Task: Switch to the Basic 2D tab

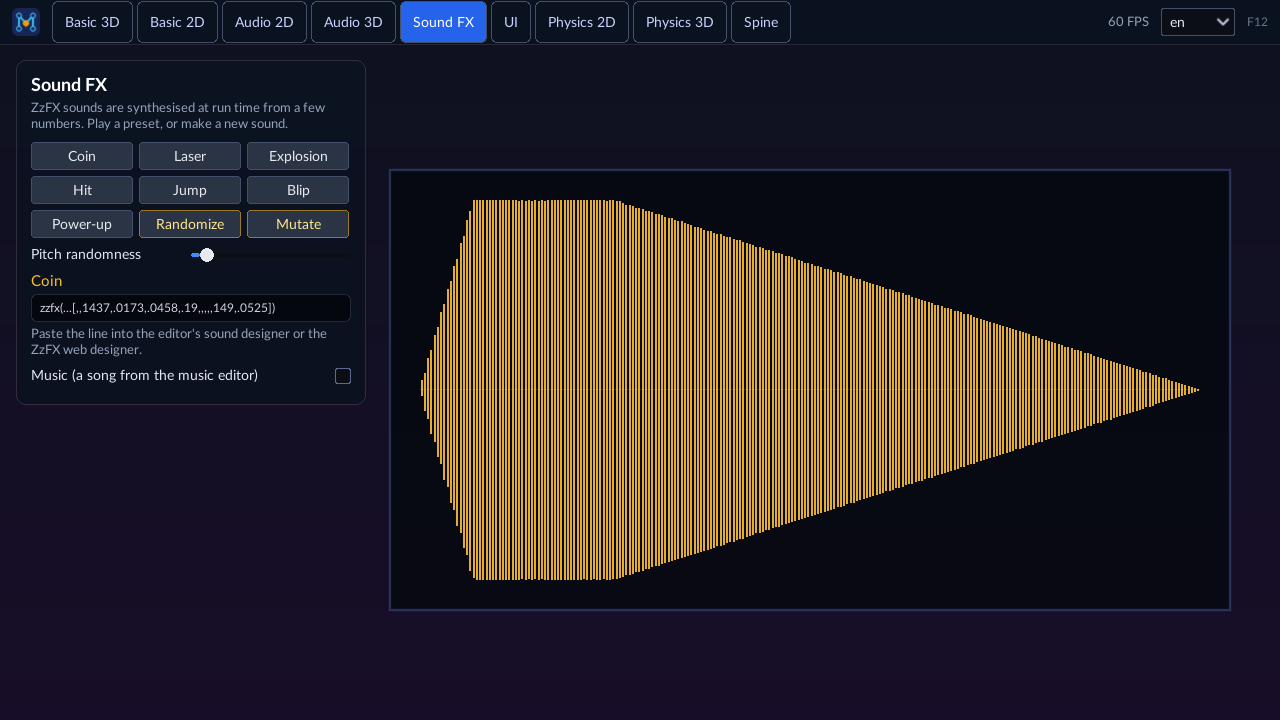Action: (177, 22)
